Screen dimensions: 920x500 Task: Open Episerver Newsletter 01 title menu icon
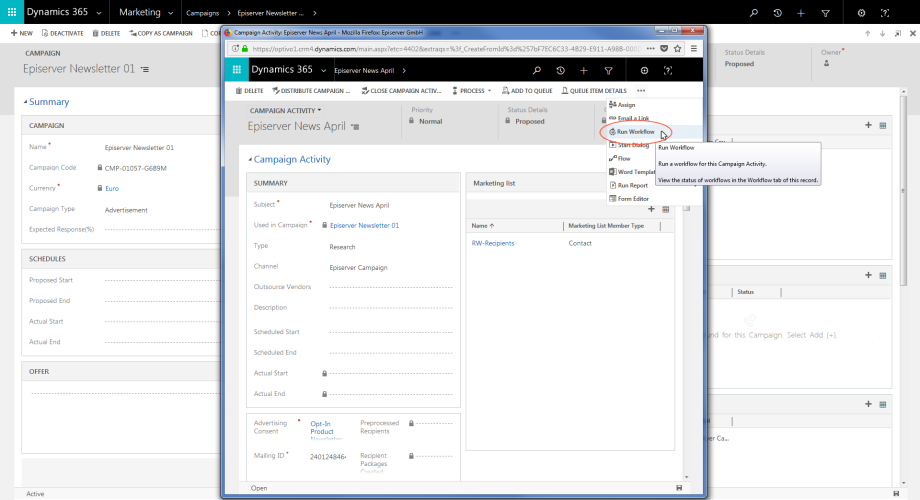(x=144, y=69)
